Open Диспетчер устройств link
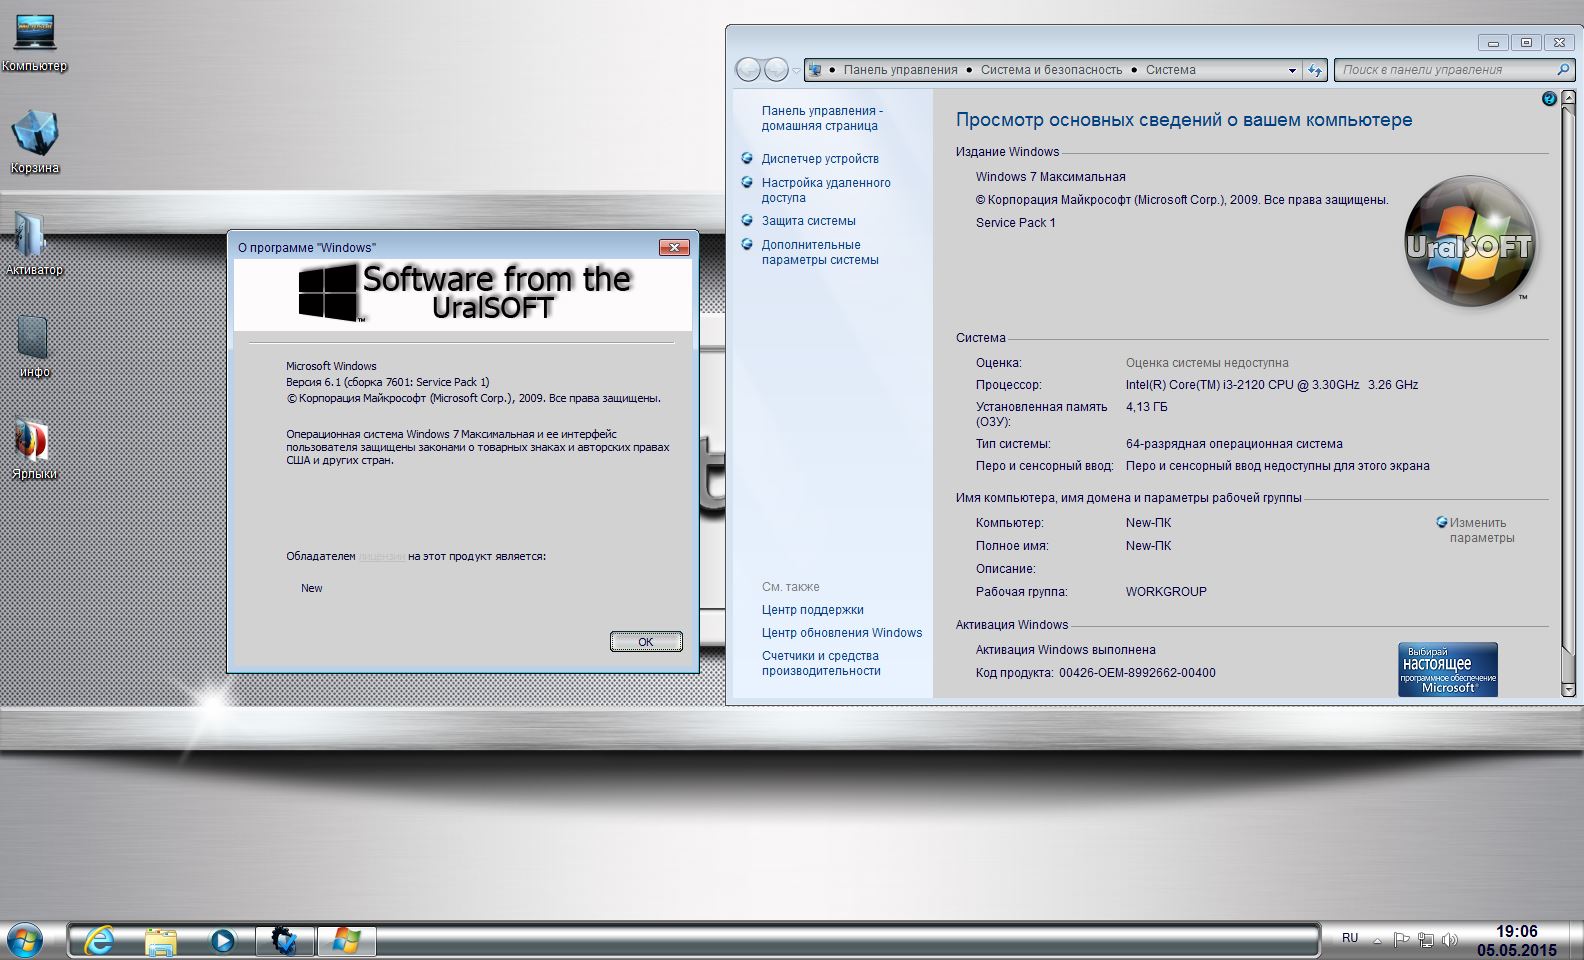The height and width of the screenshot is (960, 1584). click(820, 159)
